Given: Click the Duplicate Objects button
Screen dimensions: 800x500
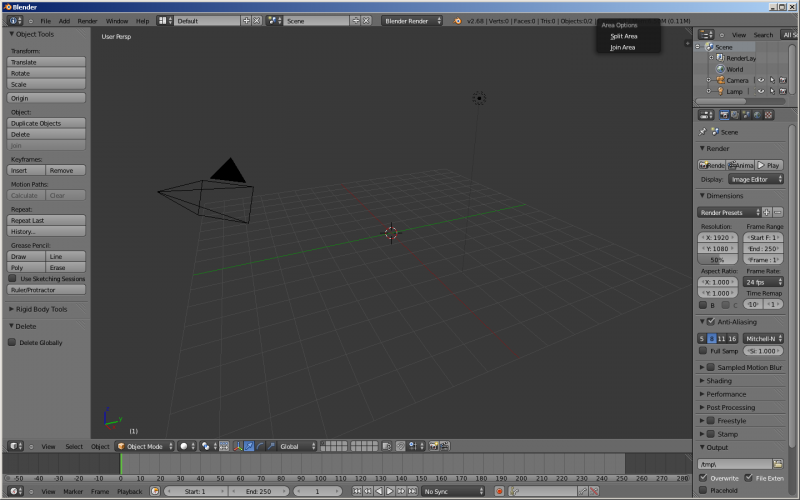Looking at the screenshot, I should 47,123.
